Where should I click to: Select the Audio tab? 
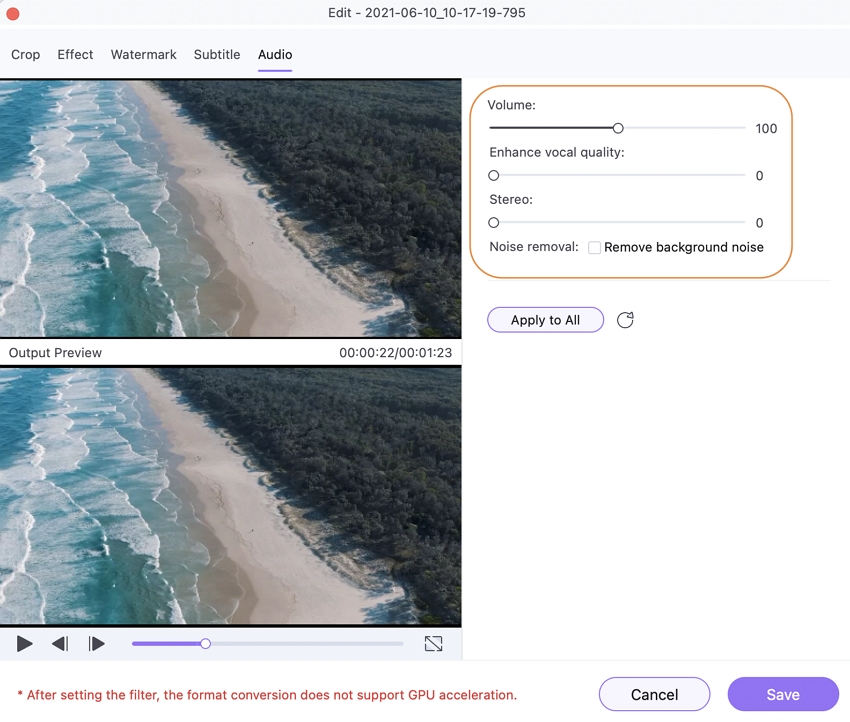tap(275, 55)
